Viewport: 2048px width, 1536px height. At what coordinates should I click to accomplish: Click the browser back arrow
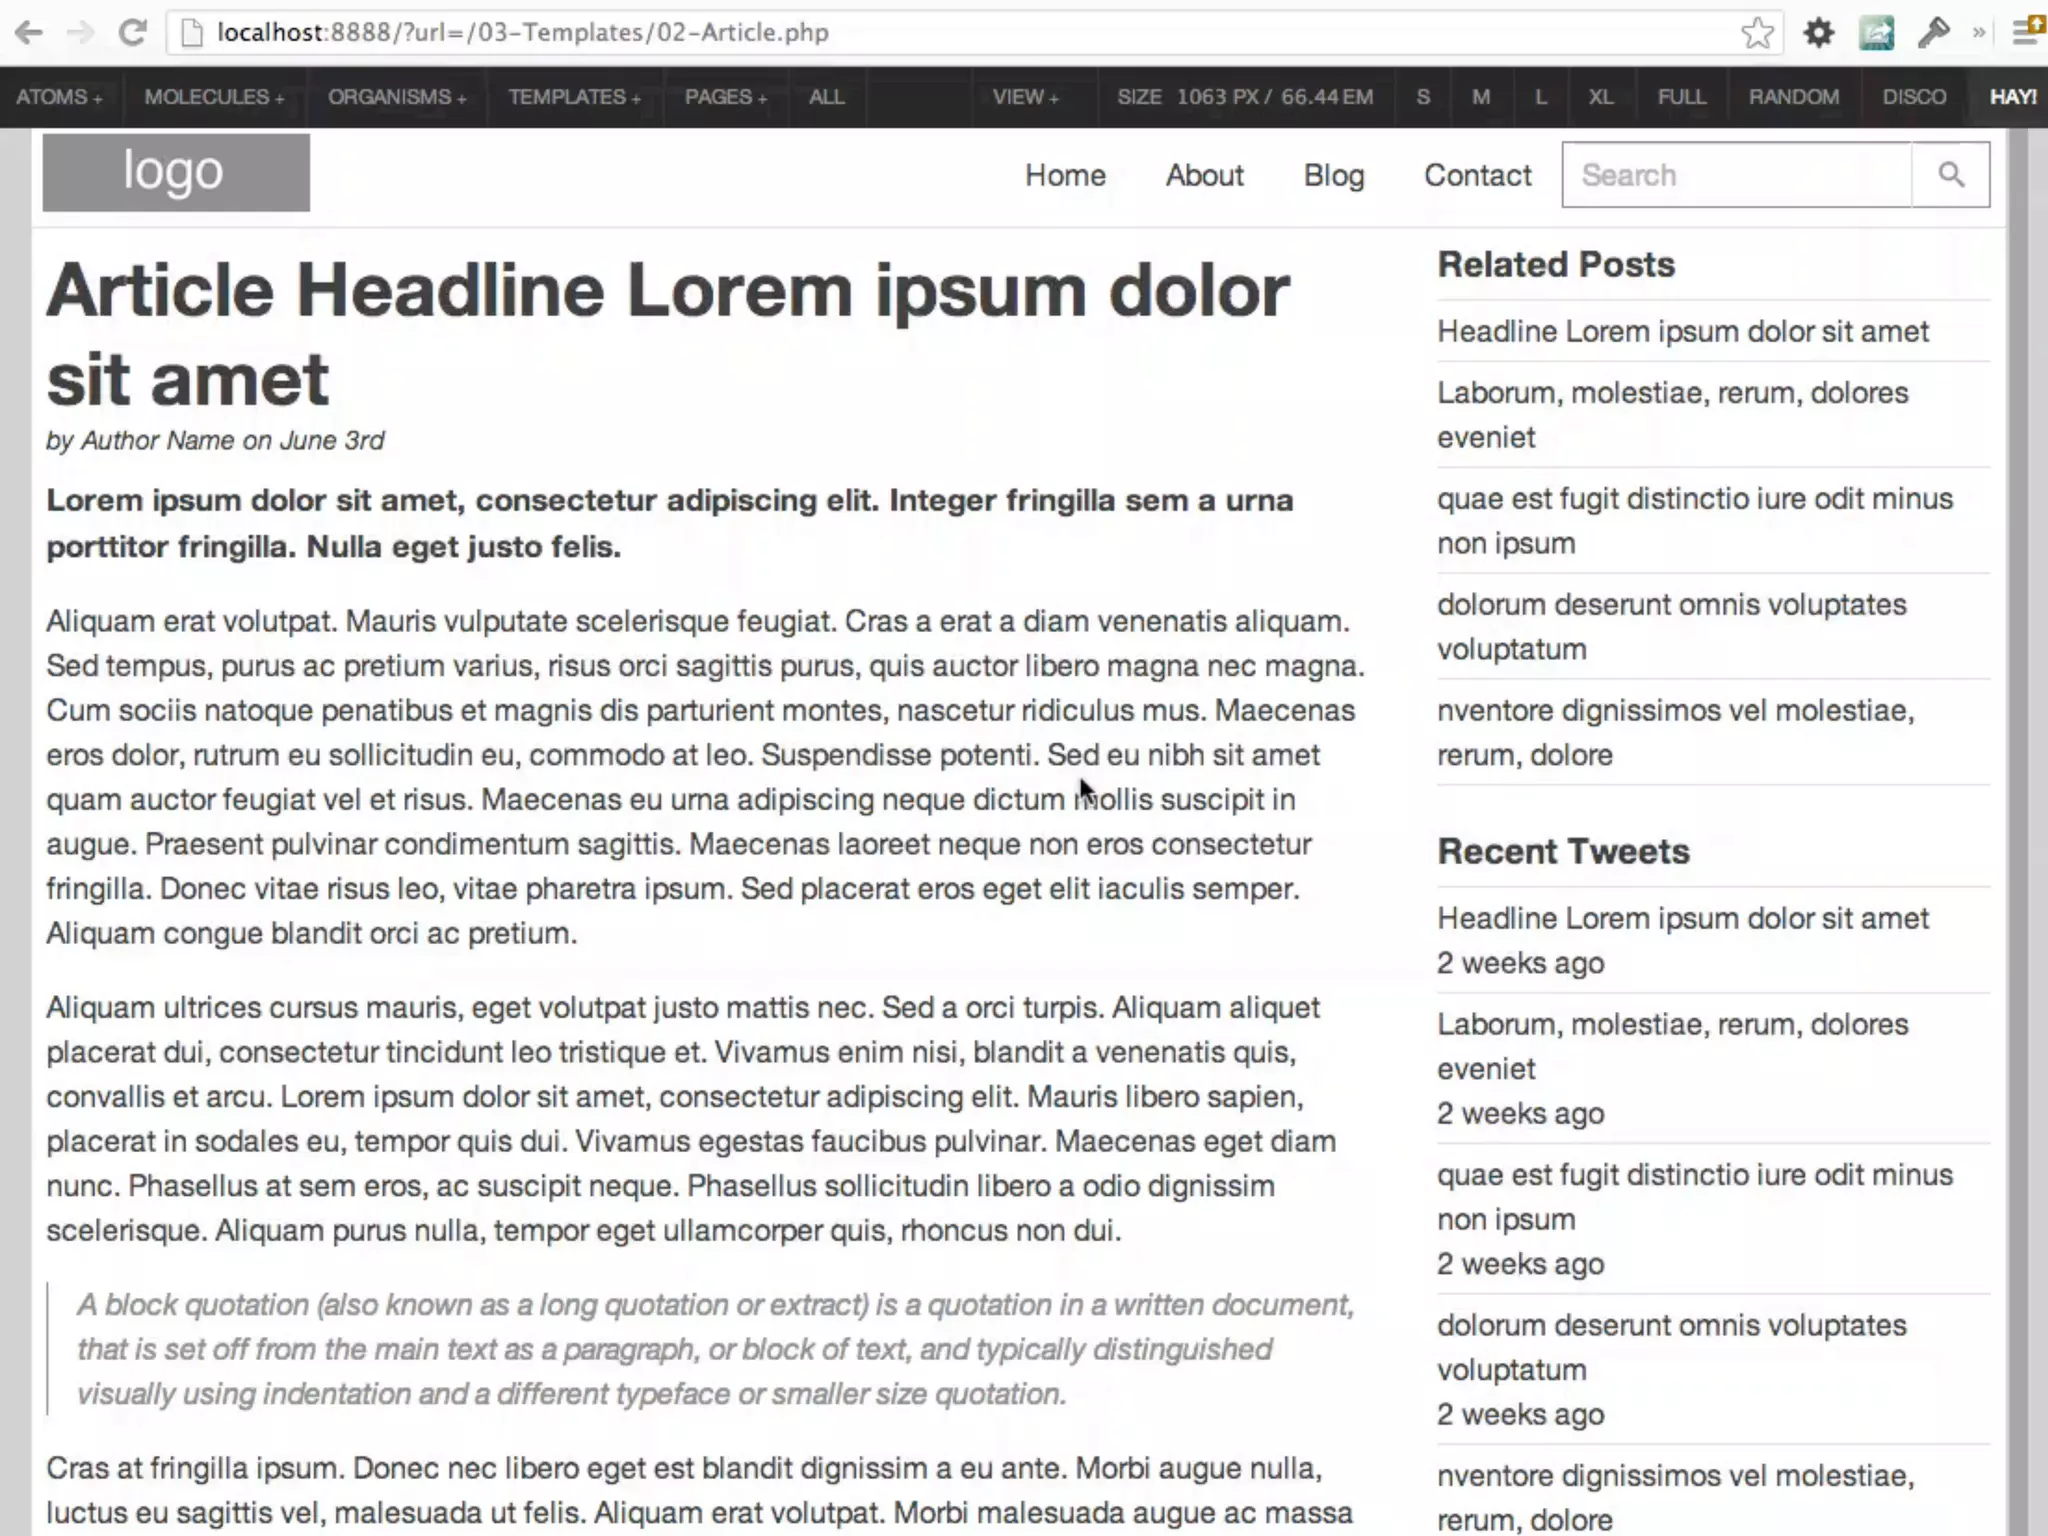pos(29,33)
